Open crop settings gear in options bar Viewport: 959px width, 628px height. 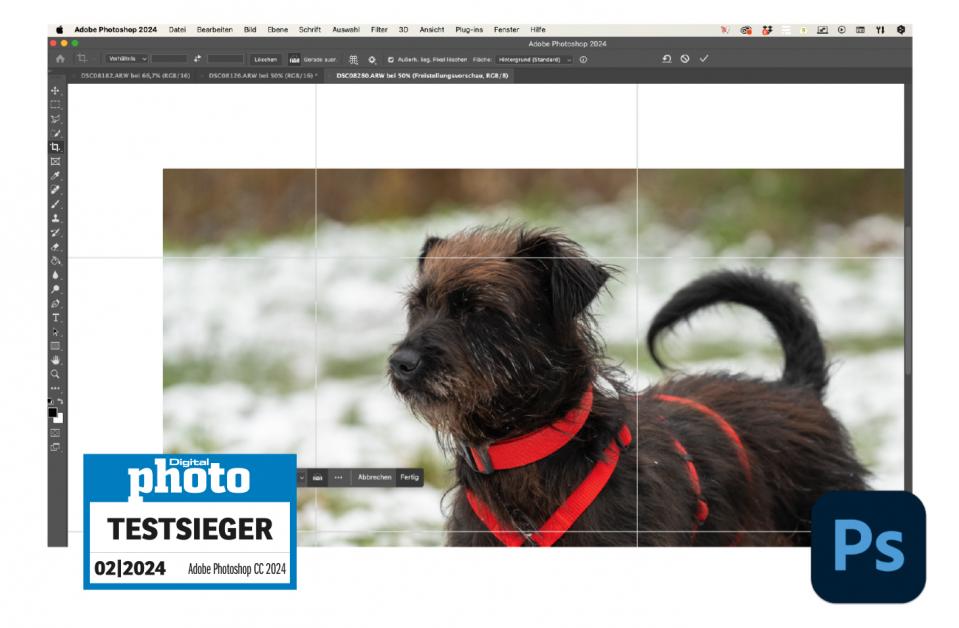tap(372, 59)
